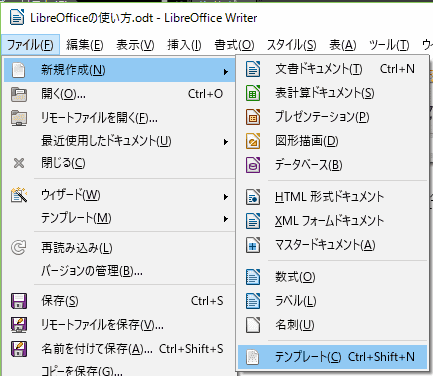Screen dimensions: 433x376
Task: Choose 名前を付けて保存(A)... entry
Action: [x=120, y=349]
